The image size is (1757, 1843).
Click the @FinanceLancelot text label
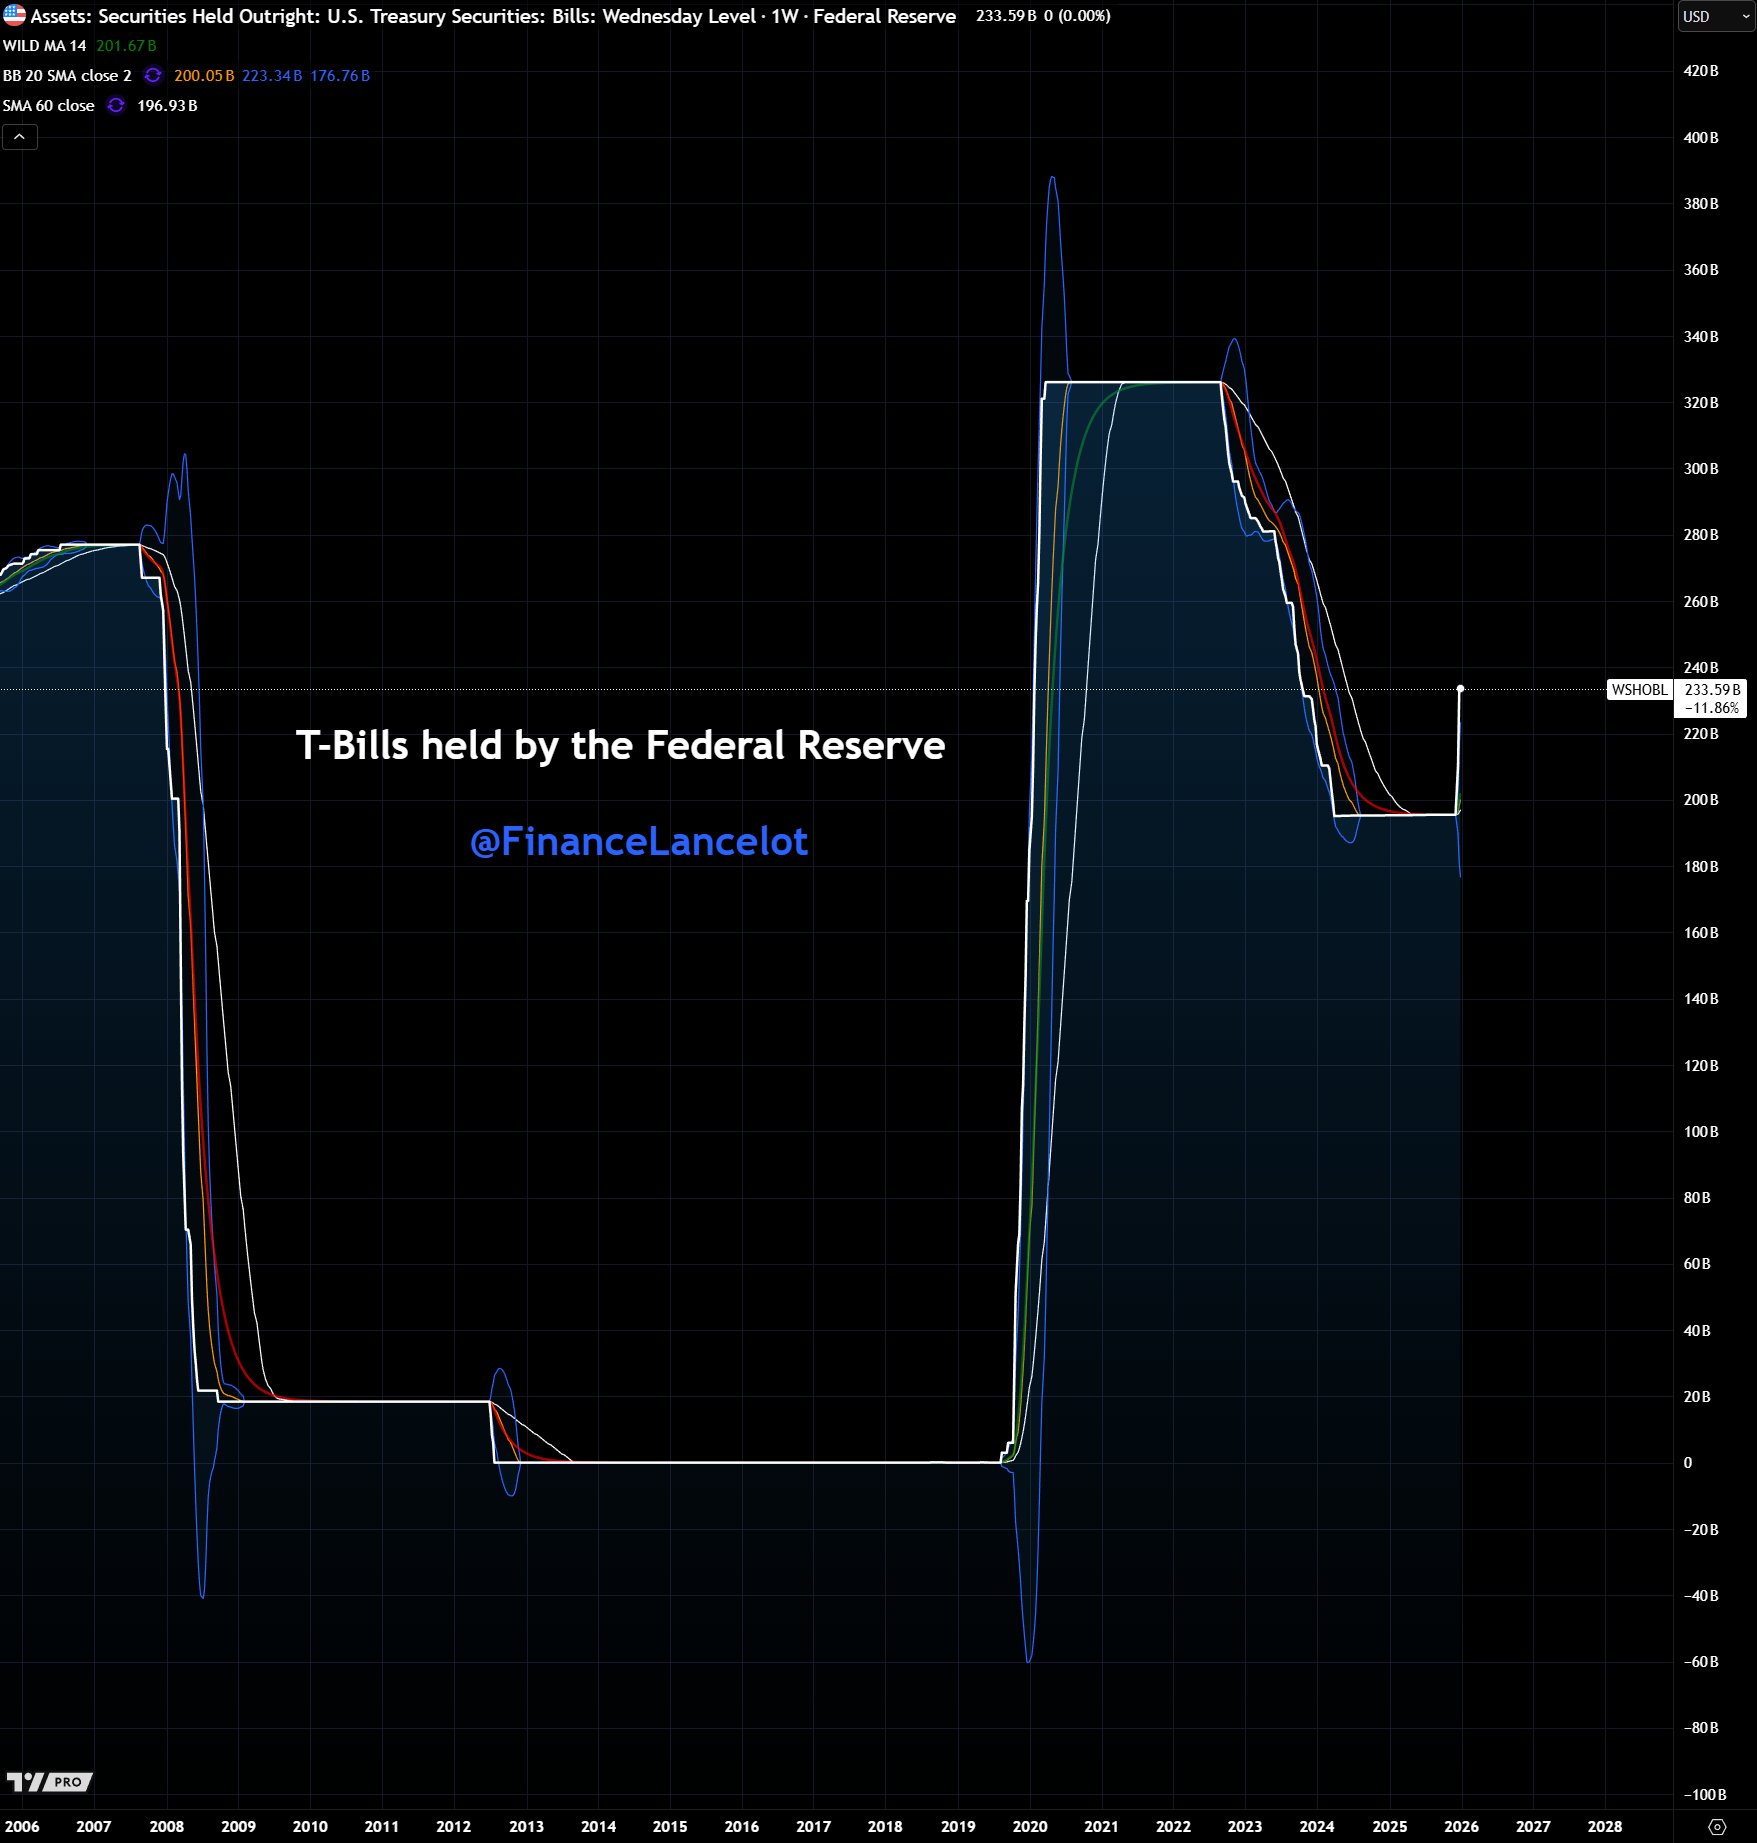639,841
